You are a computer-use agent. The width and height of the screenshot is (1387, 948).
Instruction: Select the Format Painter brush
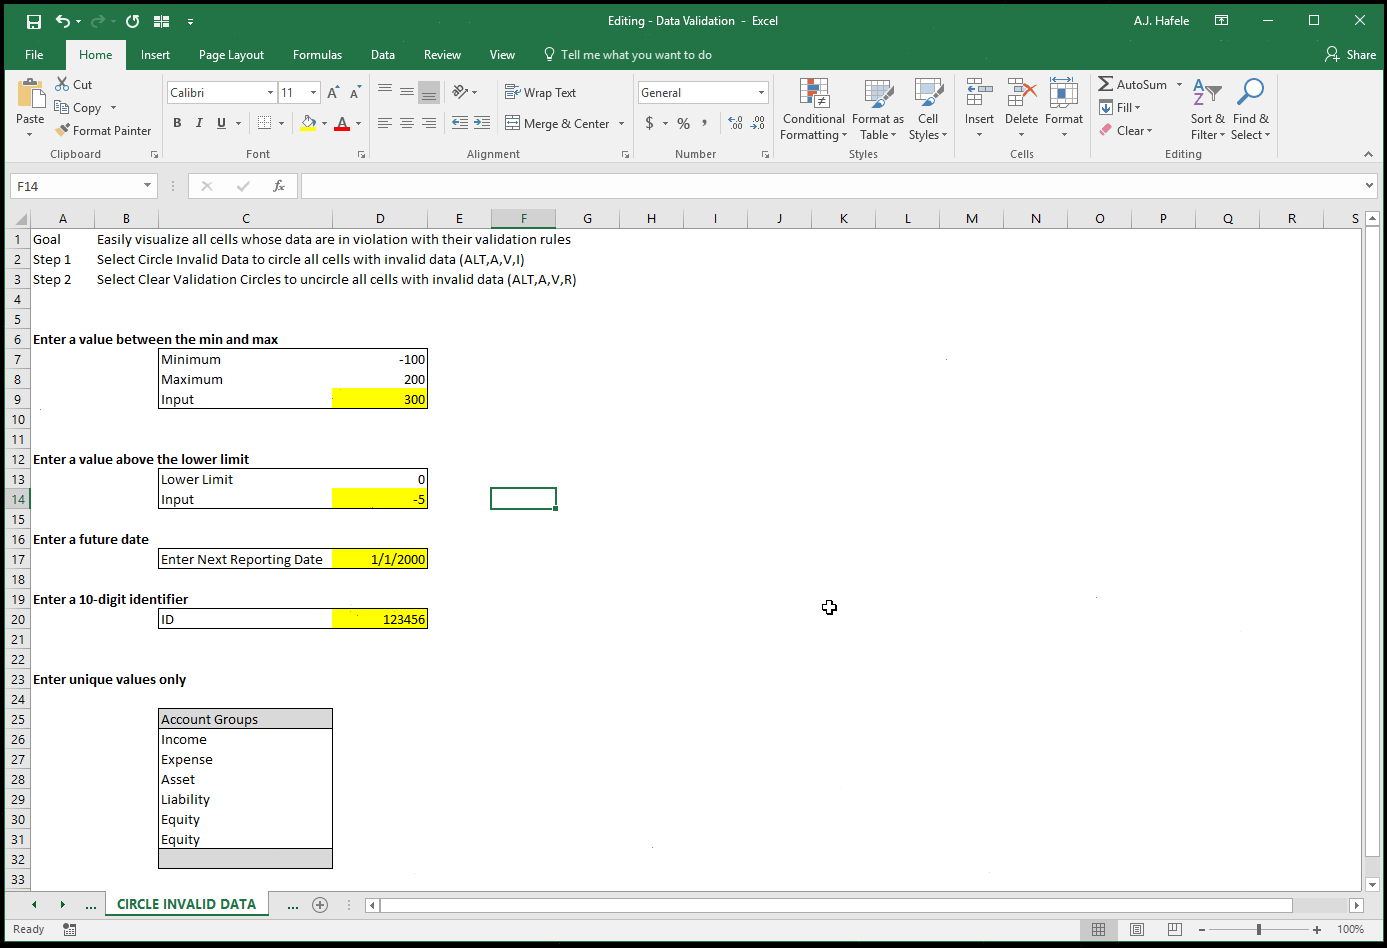[x=103, y=131]
